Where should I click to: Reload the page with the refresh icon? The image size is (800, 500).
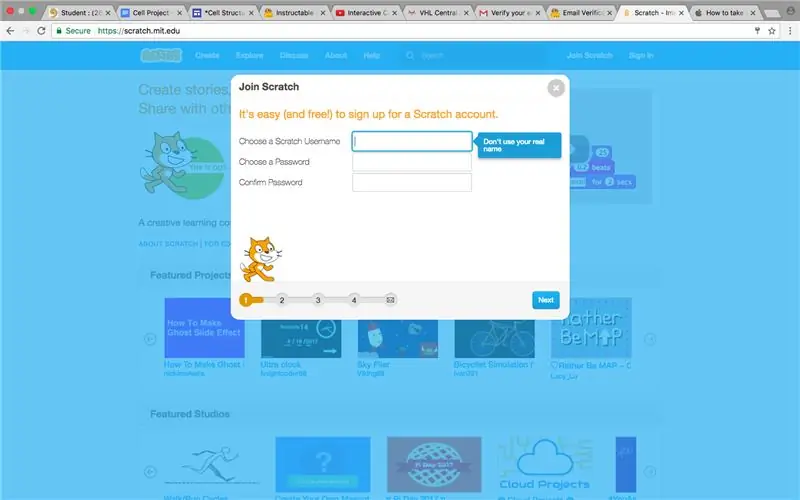pos(41,31)
